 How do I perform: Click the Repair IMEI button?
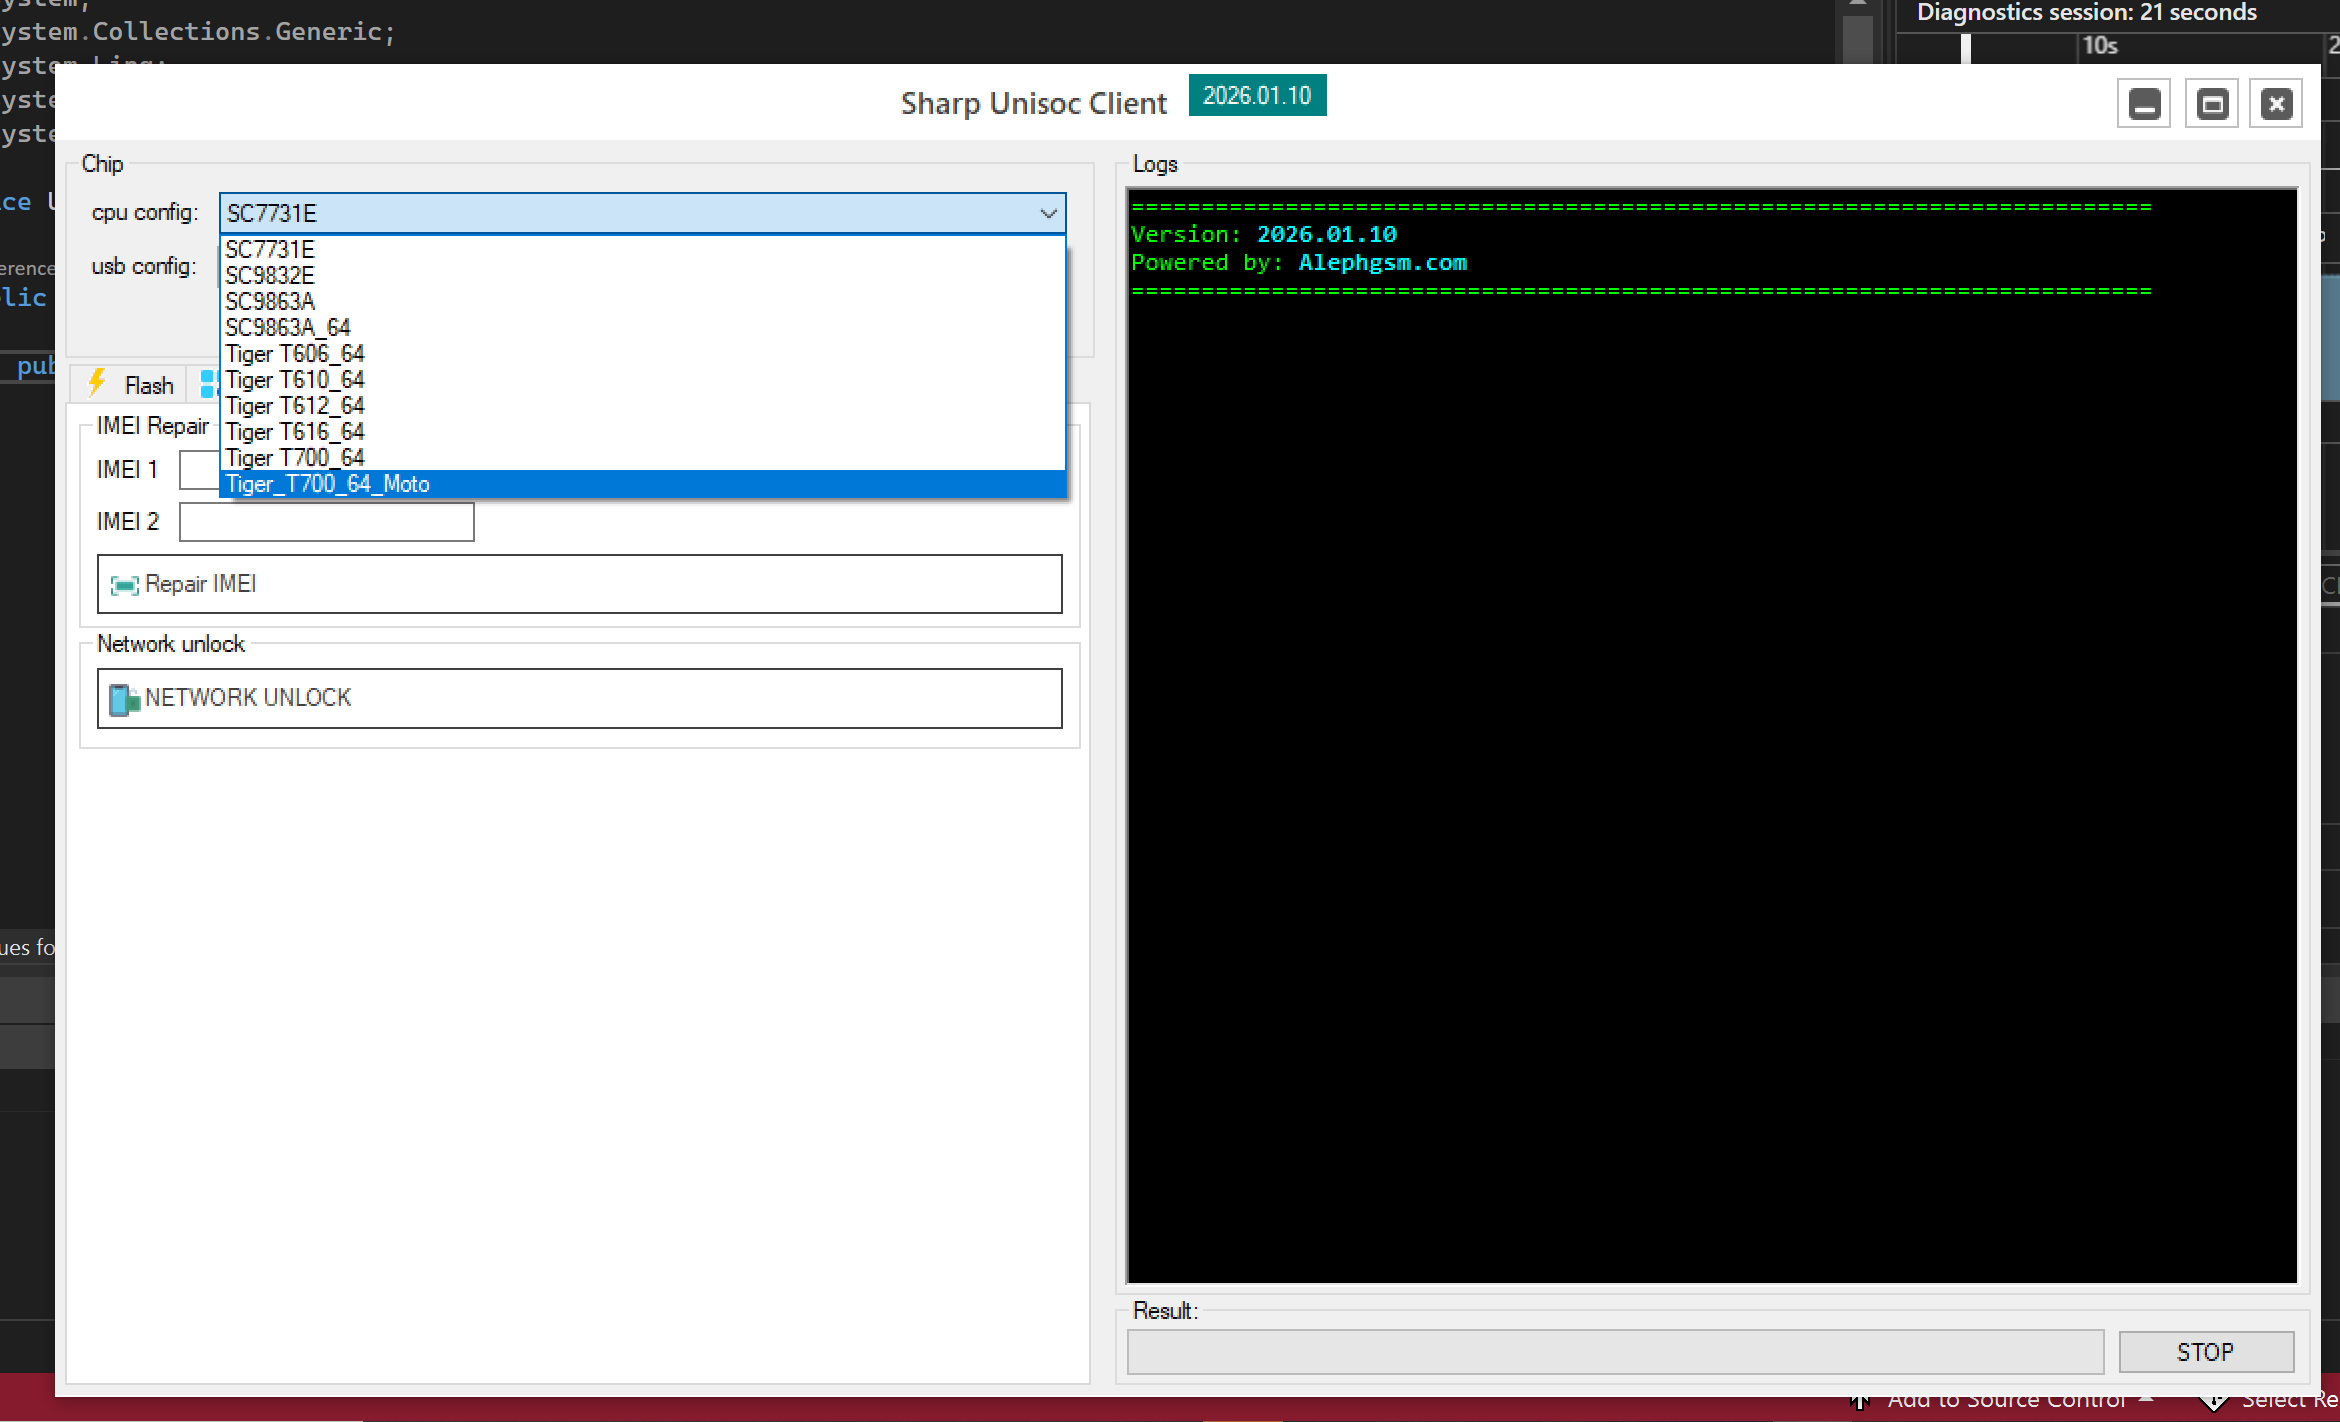coord(580,584)
